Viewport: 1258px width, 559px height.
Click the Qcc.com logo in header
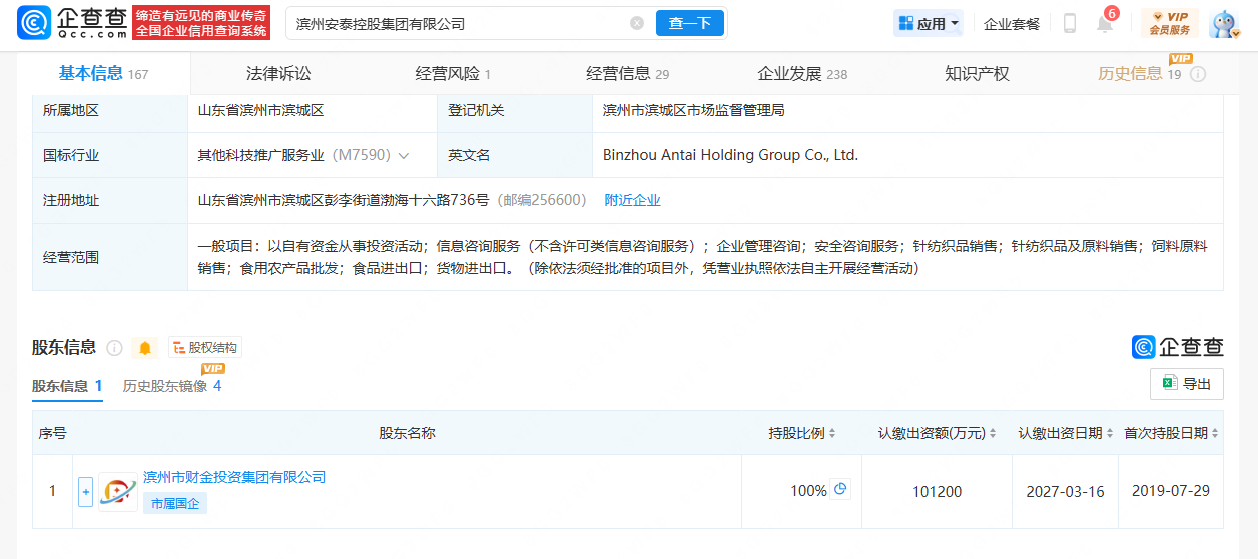click(x=73, y=23)
